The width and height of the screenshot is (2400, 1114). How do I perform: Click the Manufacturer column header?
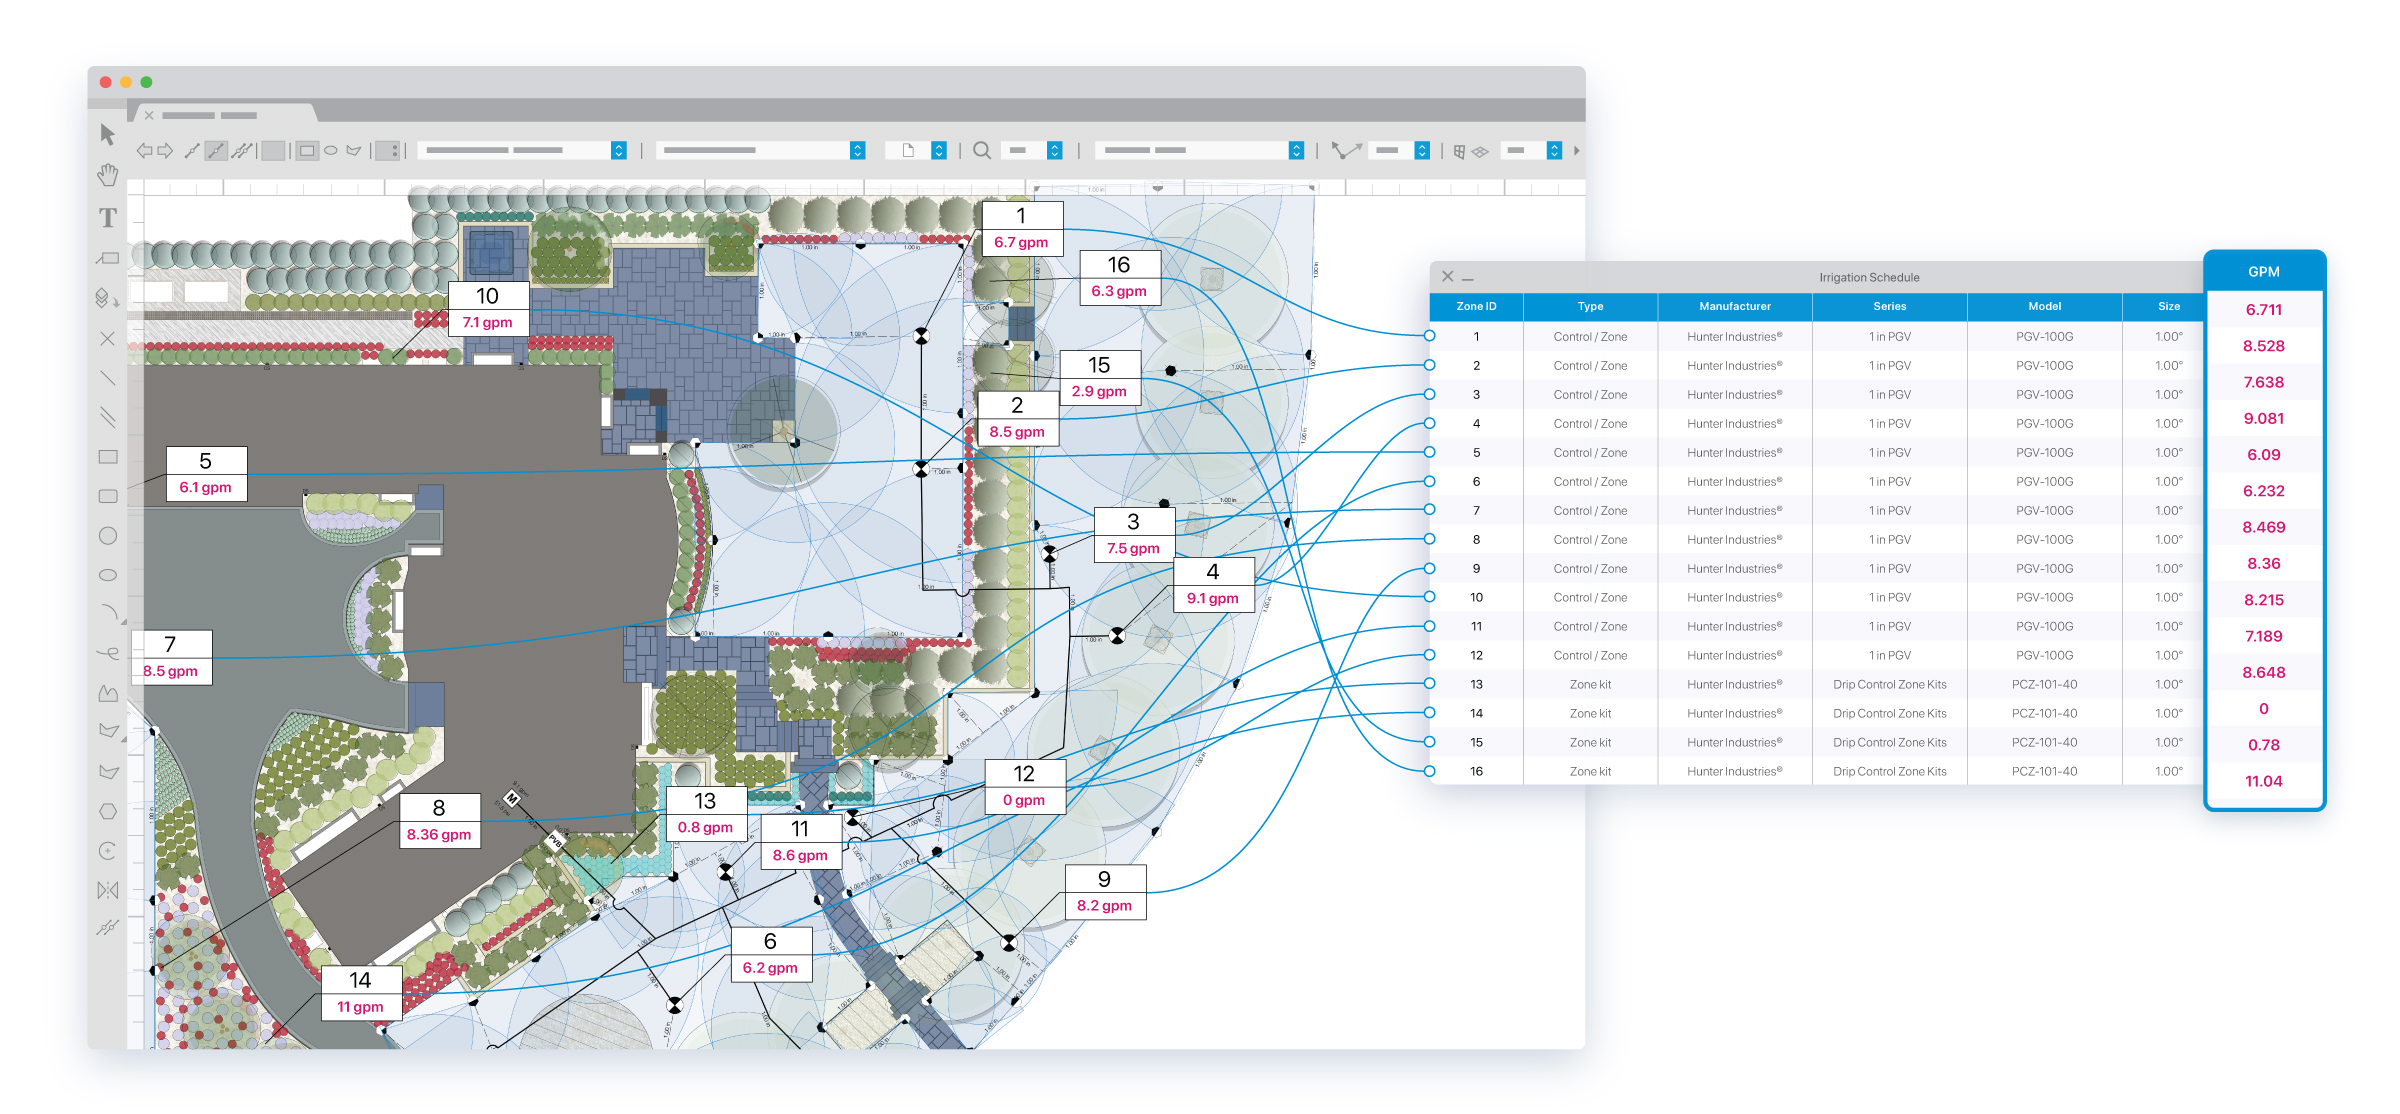point(1734,306)
